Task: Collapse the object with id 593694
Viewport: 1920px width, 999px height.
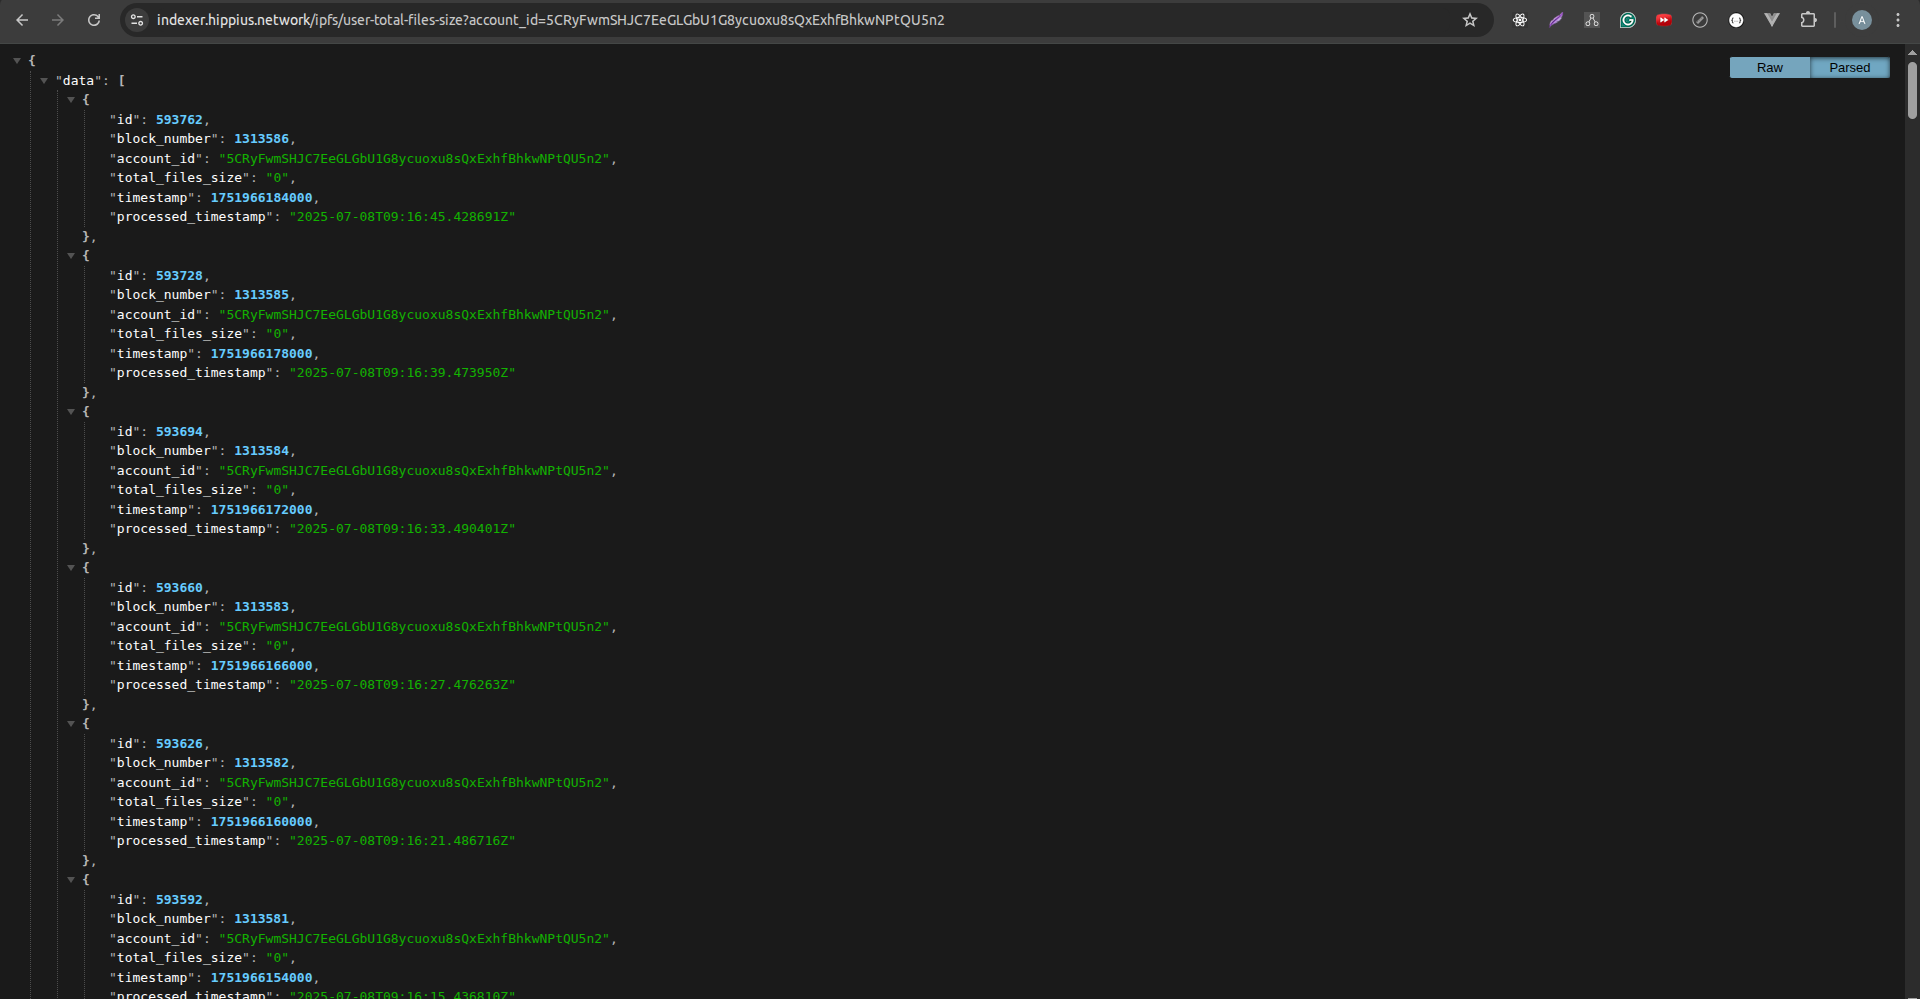Action: click(71, 412)
